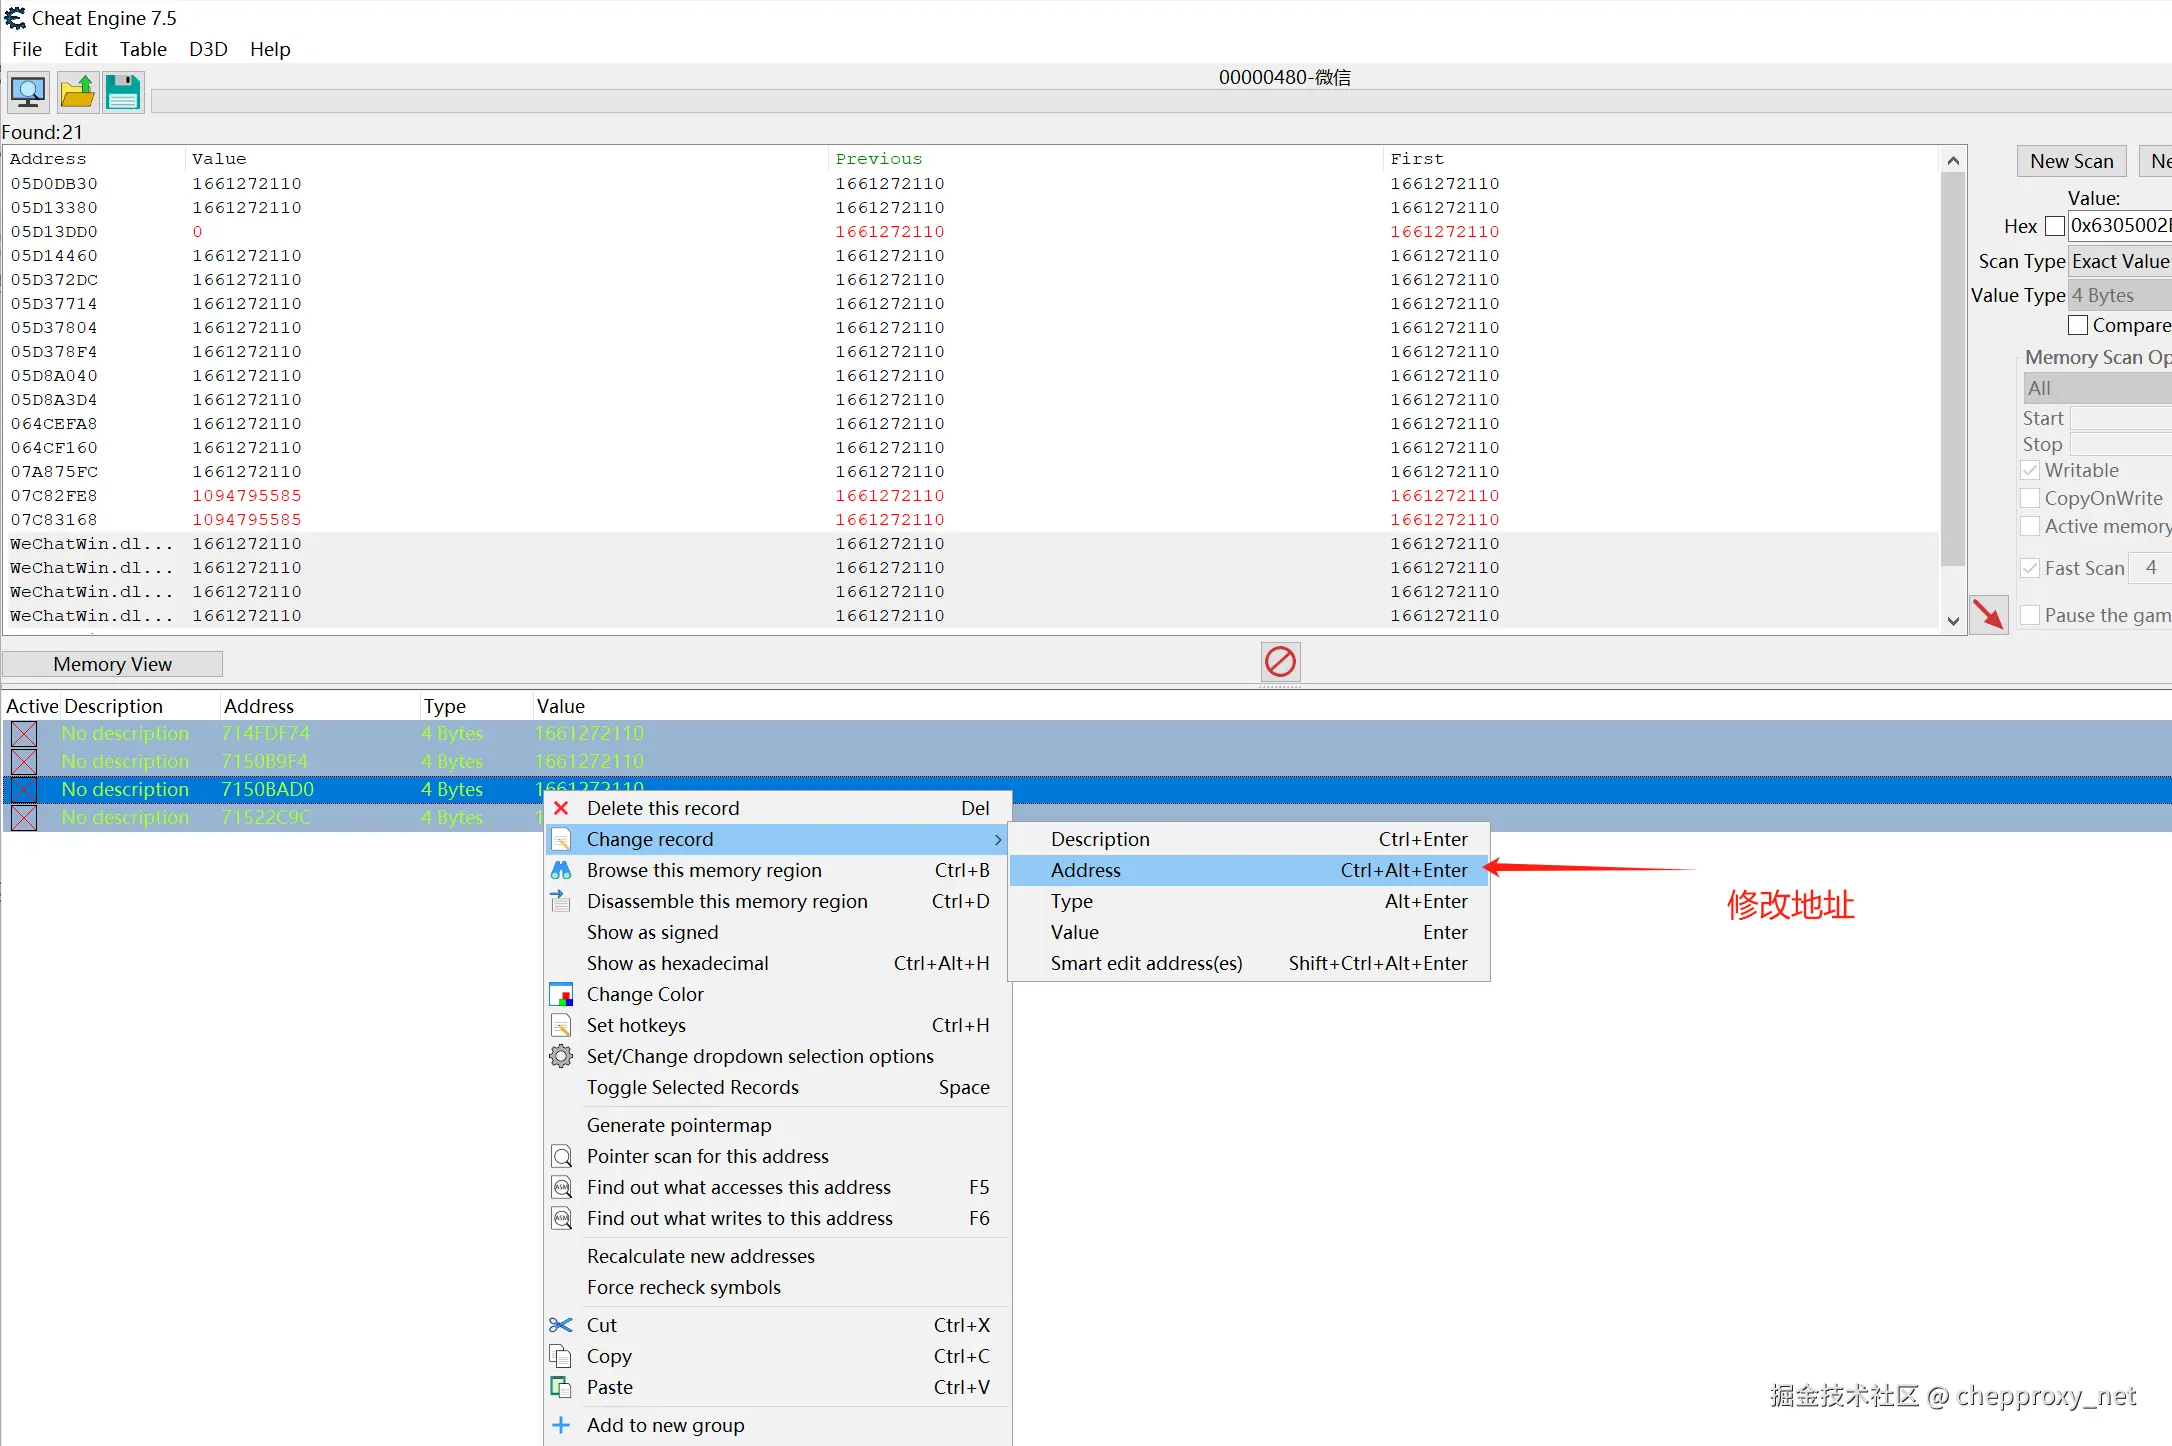
Task: Open the Value Type dropdown
Action: [x=2120, y=295]
